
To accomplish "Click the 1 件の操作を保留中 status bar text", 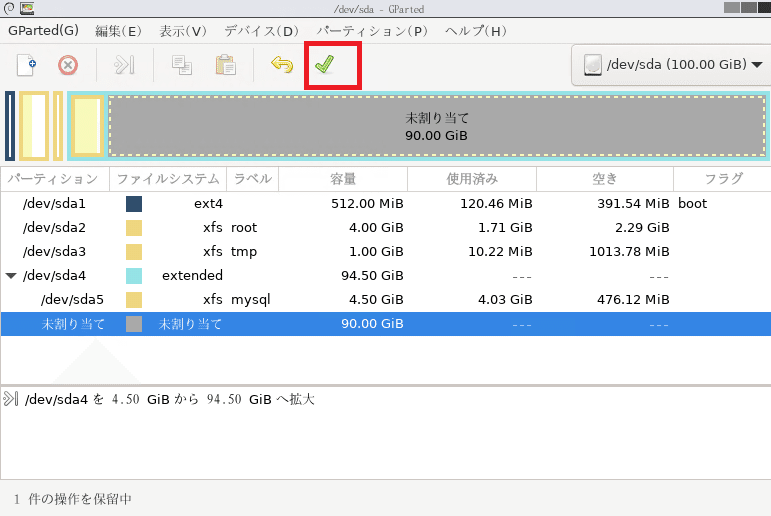I will tap(73, 499).
